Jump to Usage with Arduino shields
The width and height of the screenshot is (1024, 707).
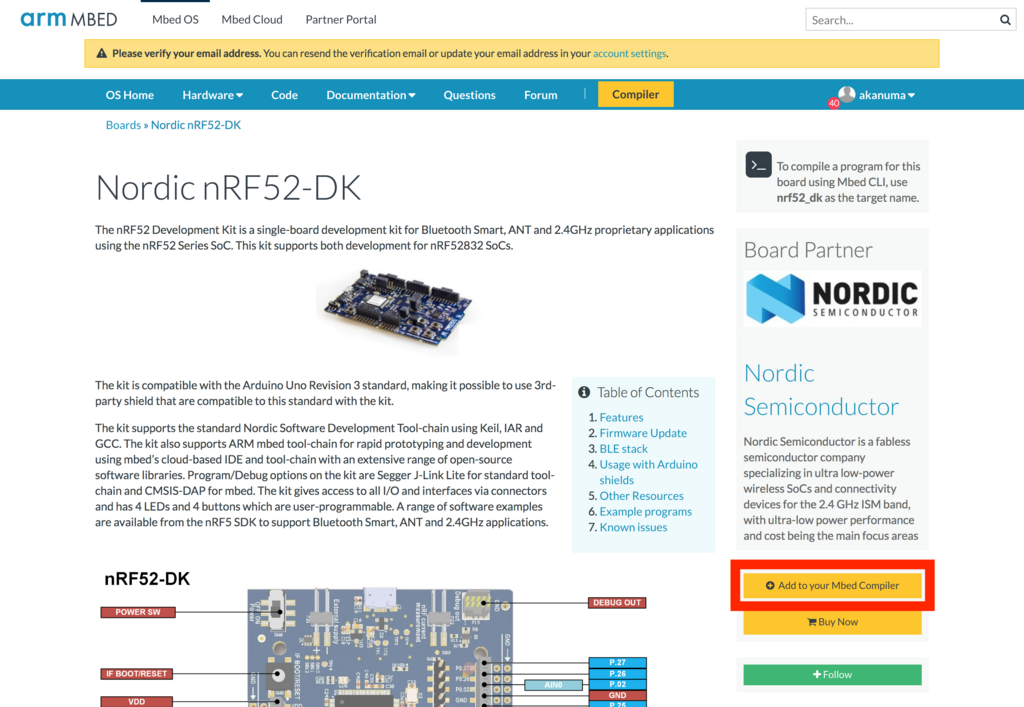click(x=648, y=472)
